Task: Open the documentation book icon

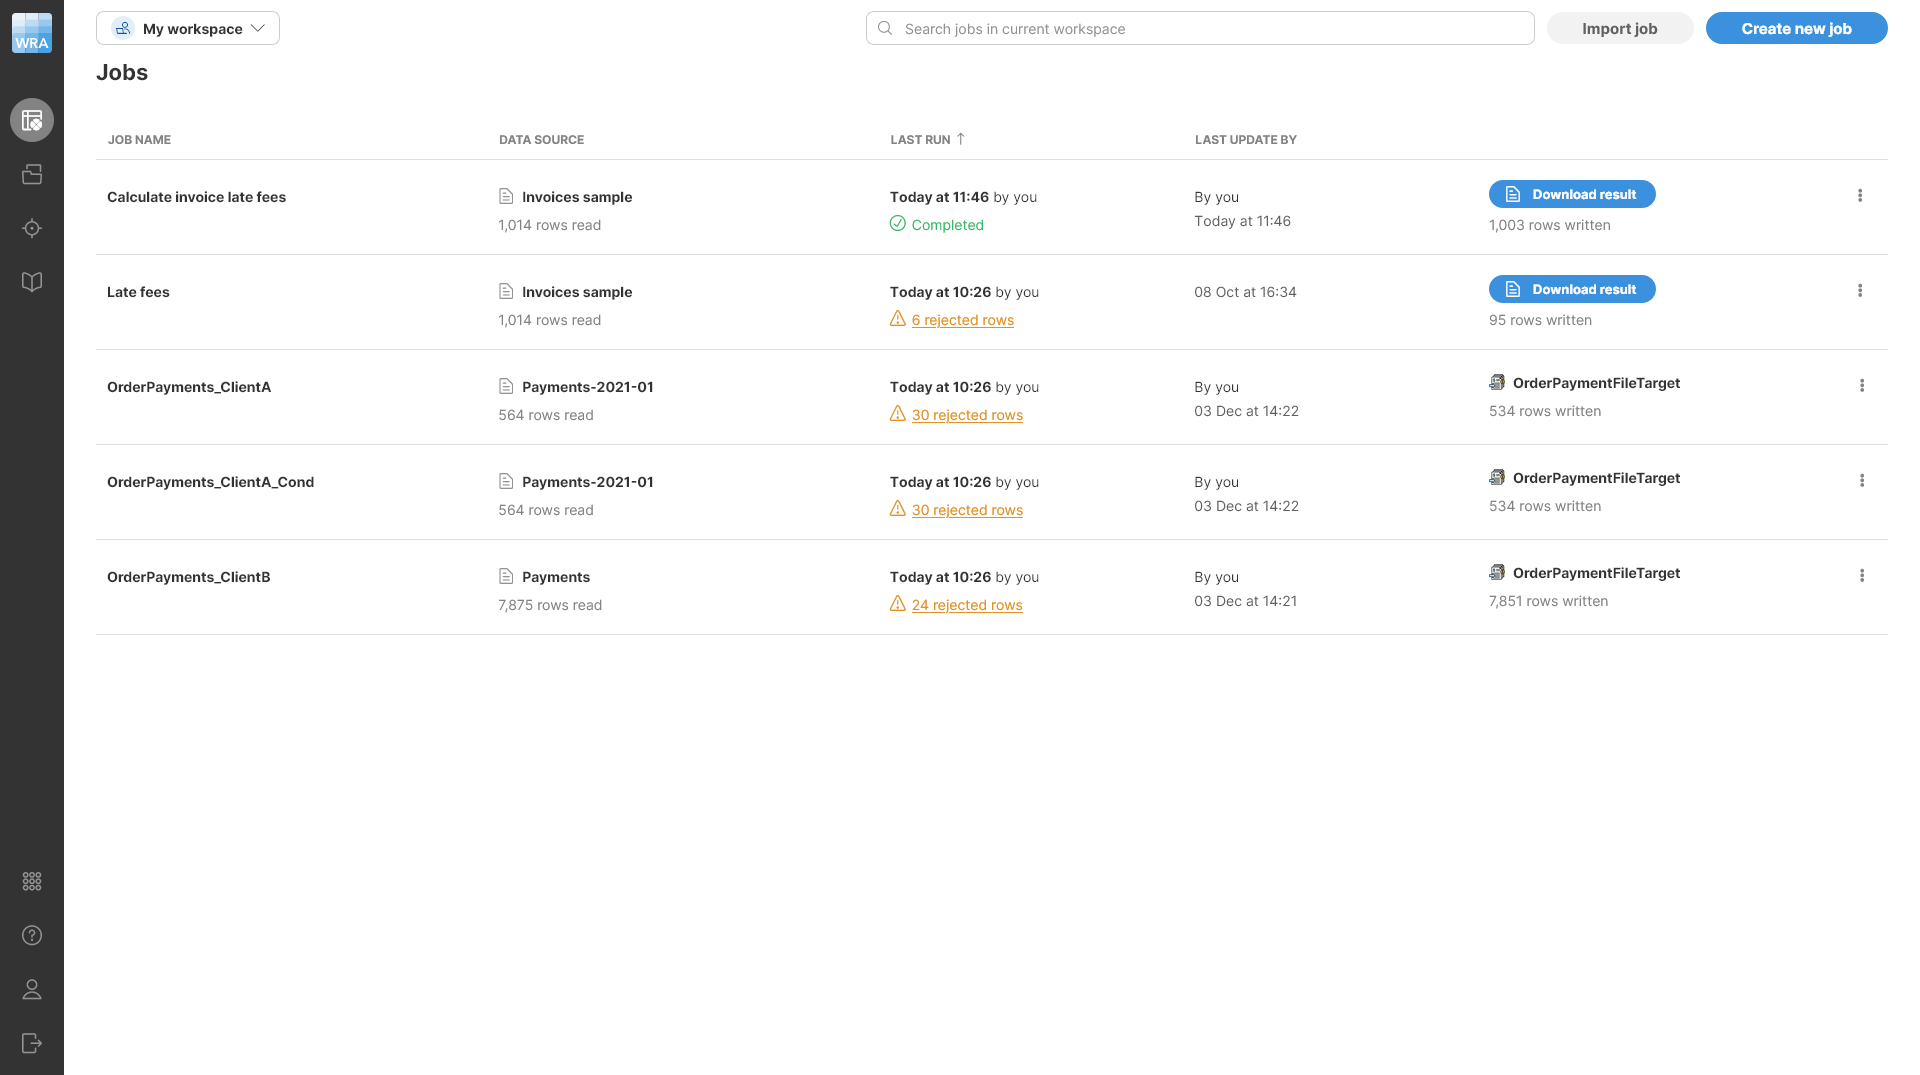Action: 31,282
